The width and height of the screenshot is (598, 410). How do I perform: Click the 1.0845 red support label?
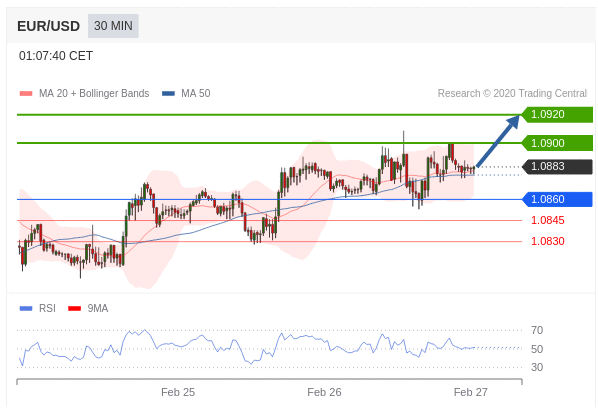point(548,220)
